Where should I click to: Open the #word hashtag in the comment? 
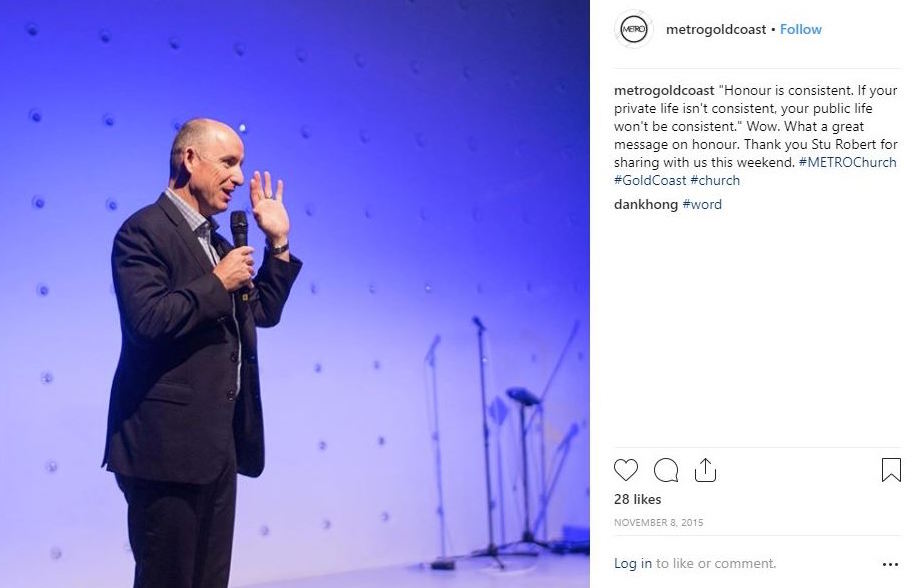click(x=702, y=205)
